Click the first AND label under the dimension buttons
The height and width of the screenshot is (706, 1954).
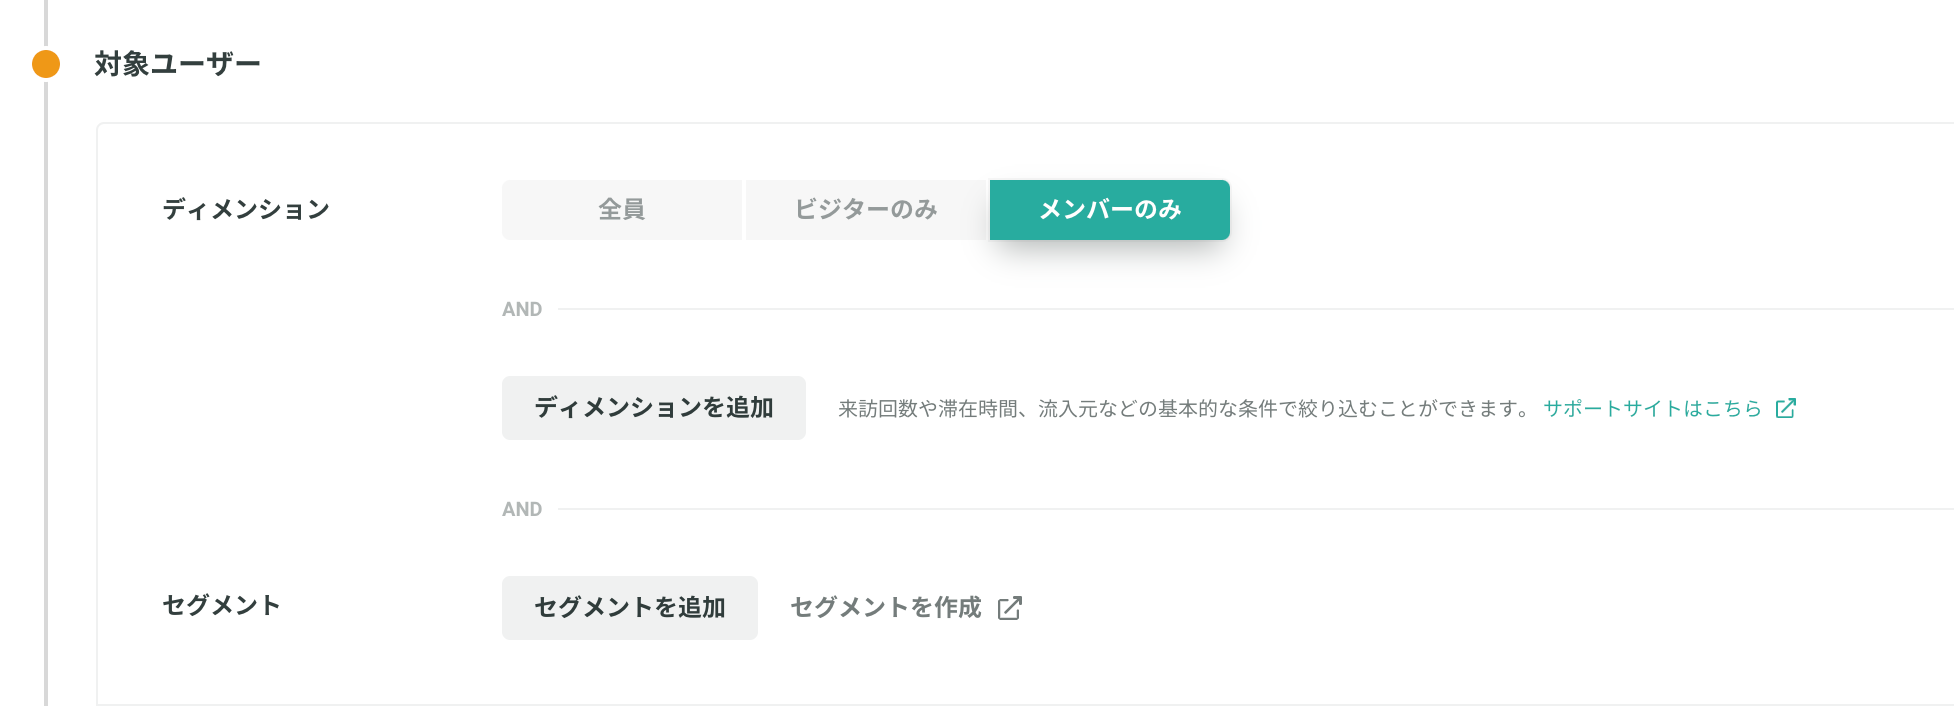coord(522,310)
